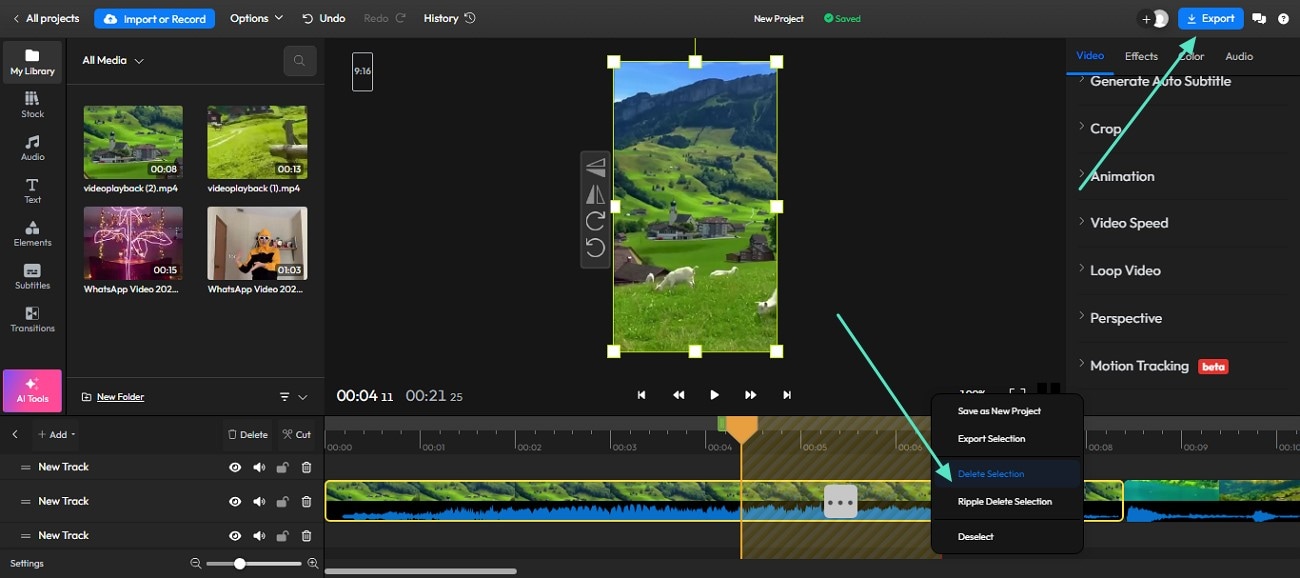Viewport: 1300px width, 578px height.
Task: Hide the middle New Track containing the clip
Action: click(x=235, y=501)
